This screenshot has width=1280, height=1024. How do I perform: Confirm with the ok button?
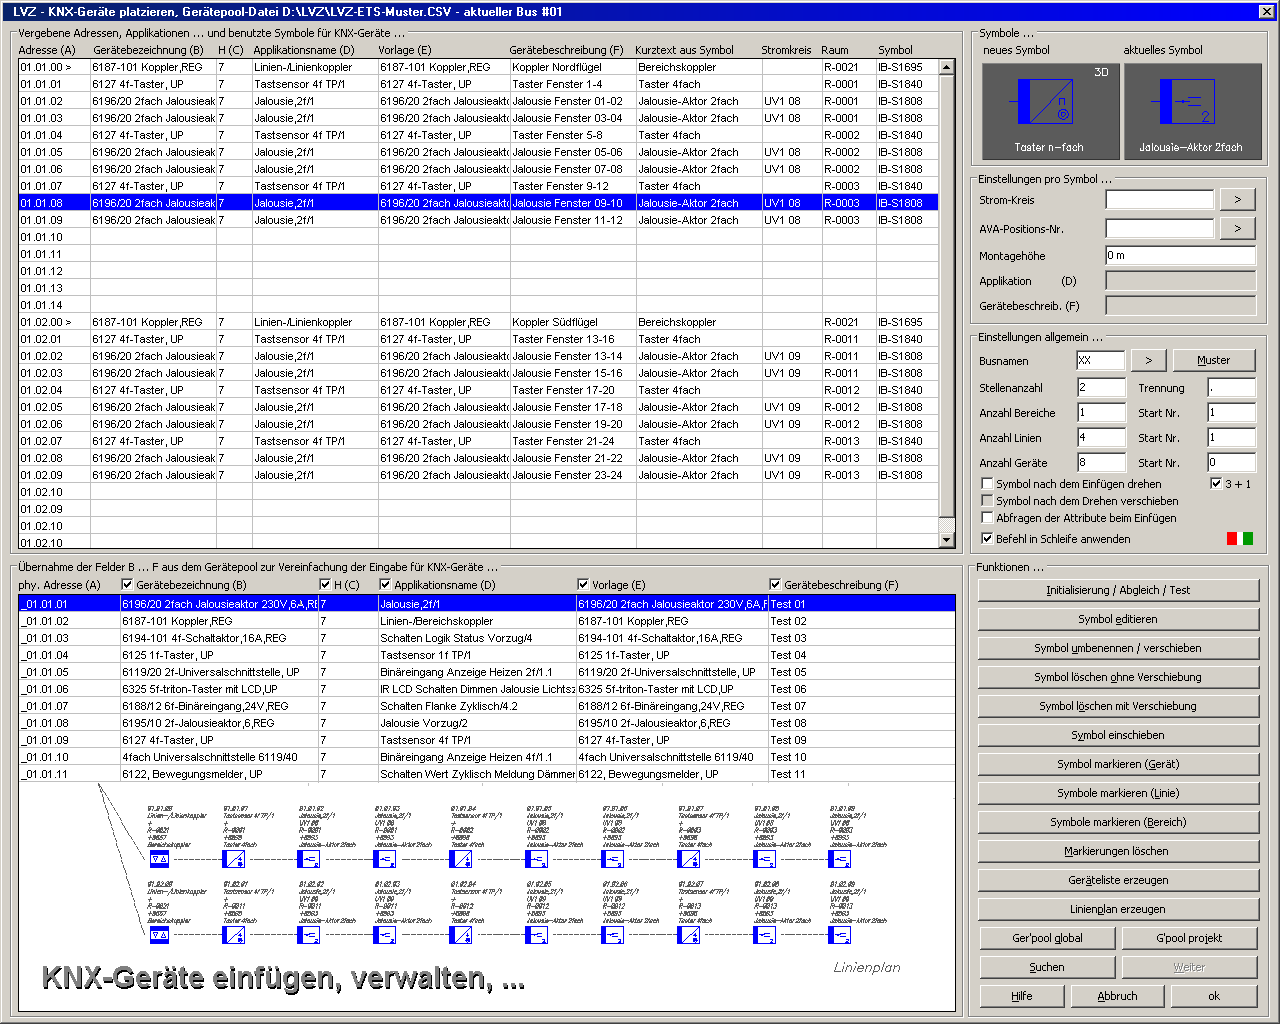click(x=1214, y=996)
